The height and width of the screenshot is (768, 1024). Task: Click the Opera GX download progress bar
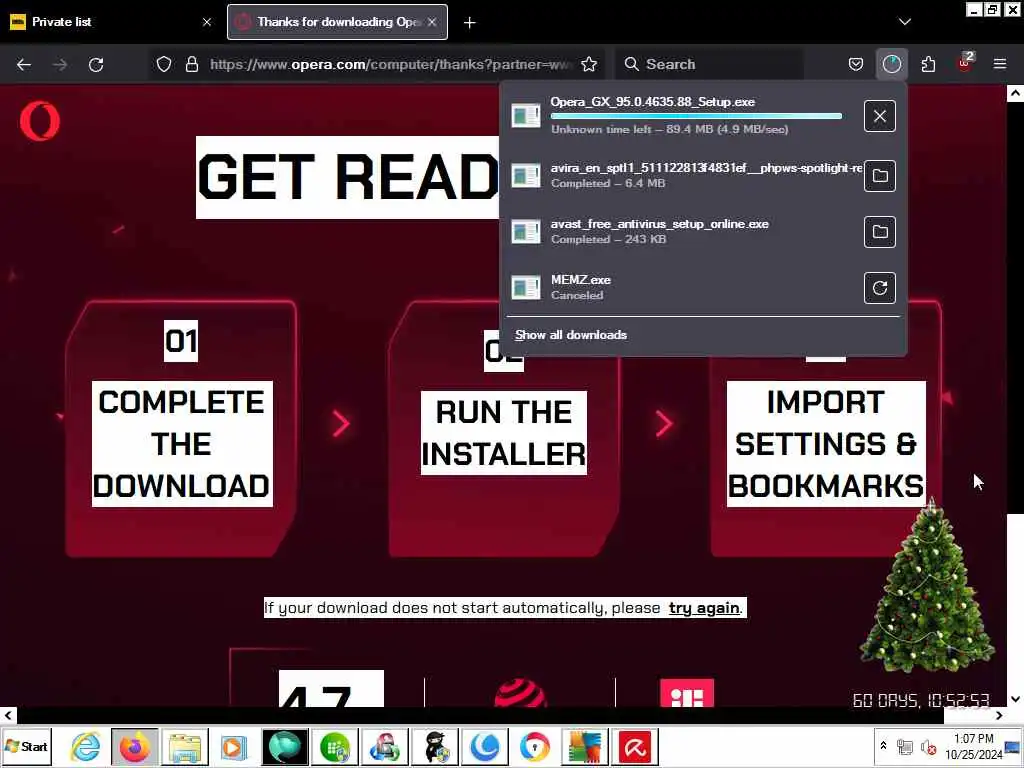696,116
